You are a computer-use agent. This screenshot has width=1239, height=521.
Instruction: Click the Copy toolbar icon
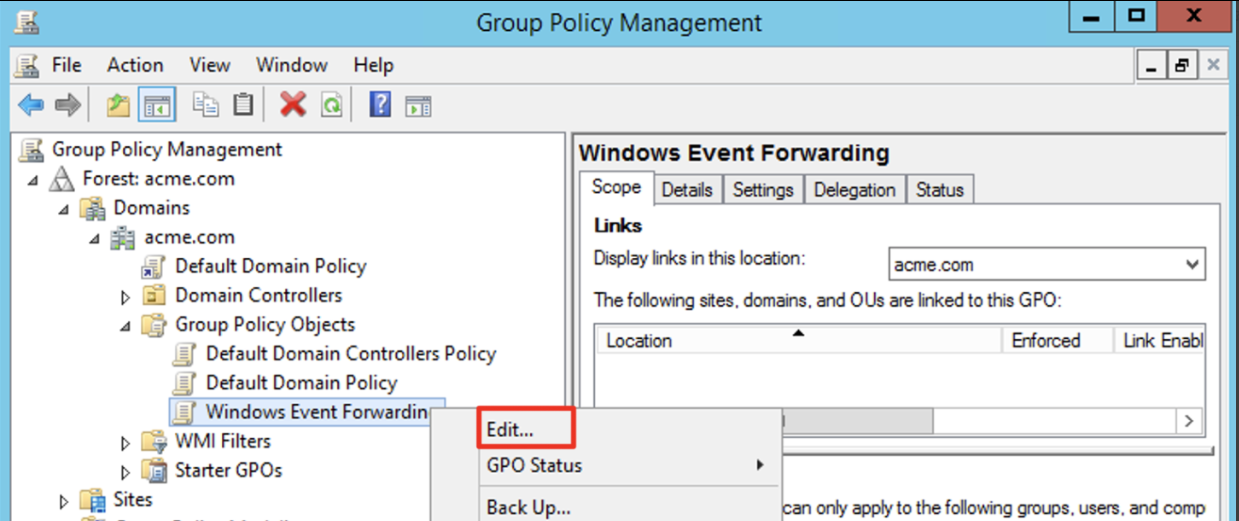pos(205,104)
